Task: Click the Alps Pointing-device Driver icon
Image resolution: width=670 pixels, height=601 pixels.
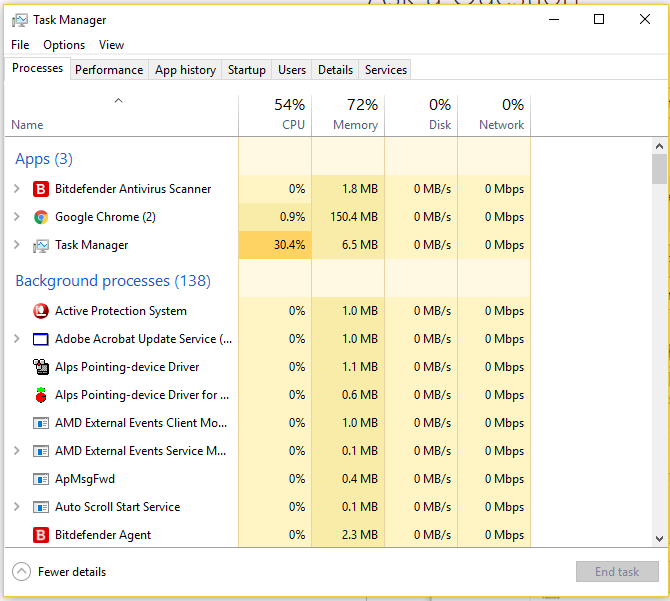Action: point(41,367)
